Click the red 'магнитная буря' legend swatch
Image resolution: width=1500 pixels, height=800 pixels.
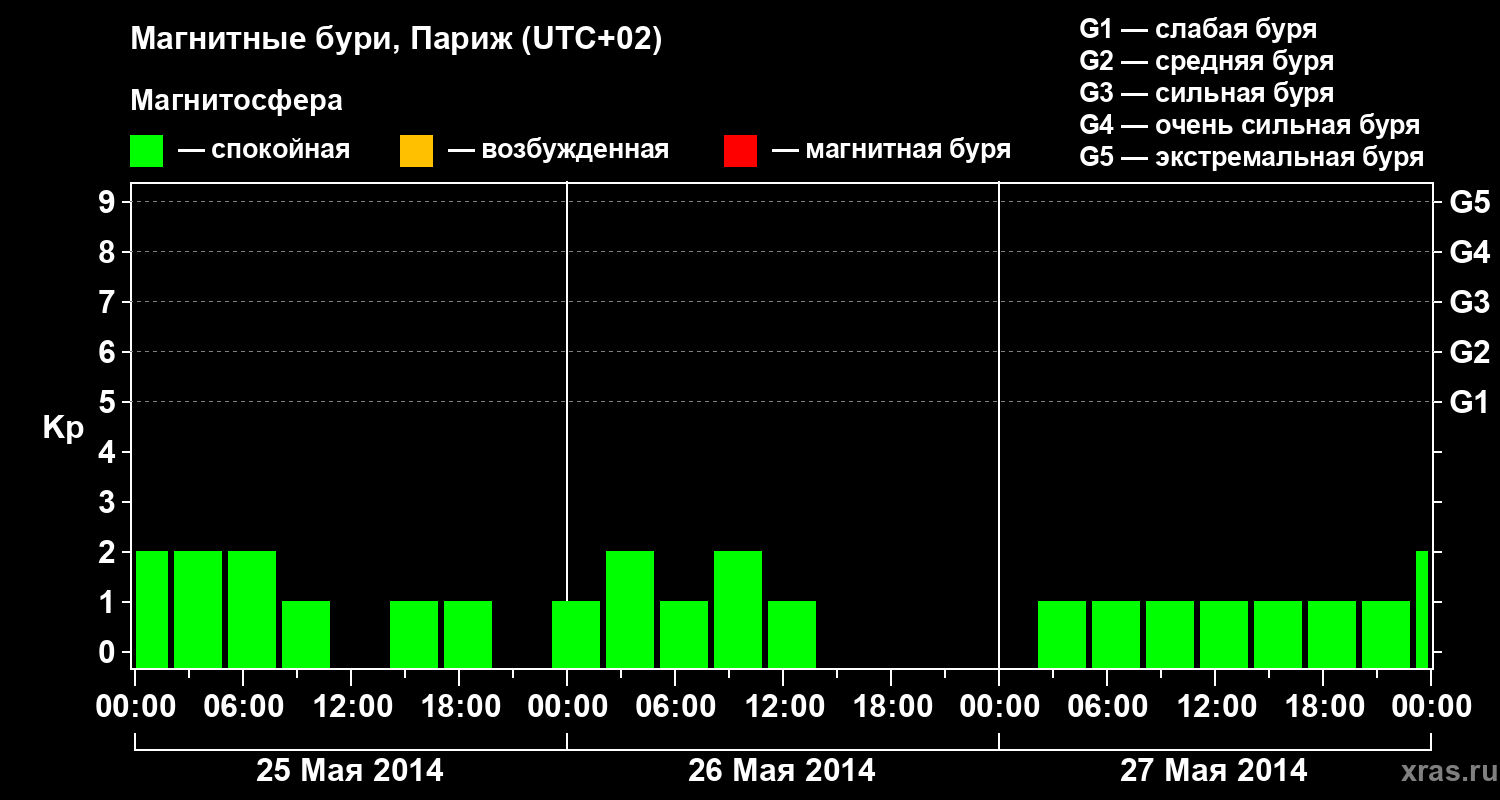(740, 151)
